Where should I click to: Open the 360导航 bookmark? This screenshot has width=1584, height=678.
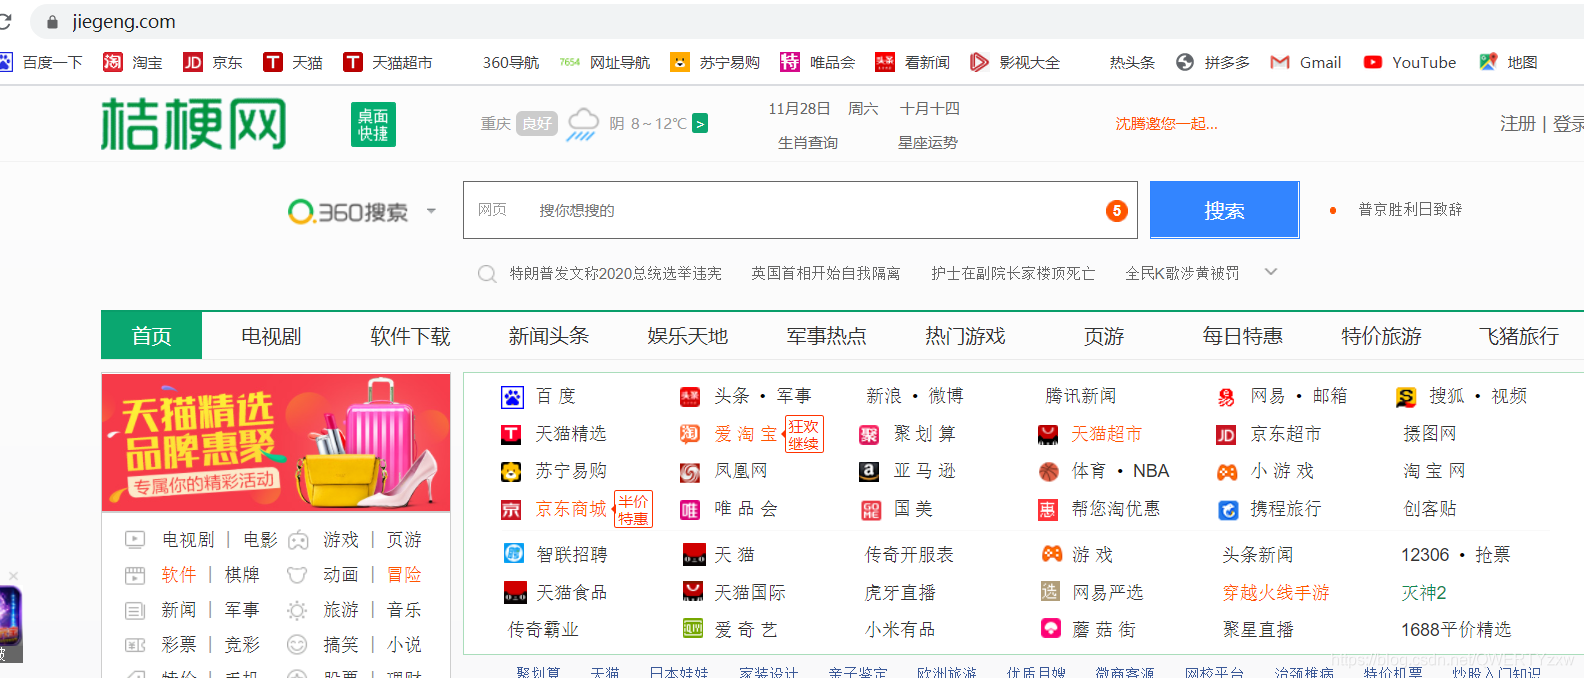511,62
